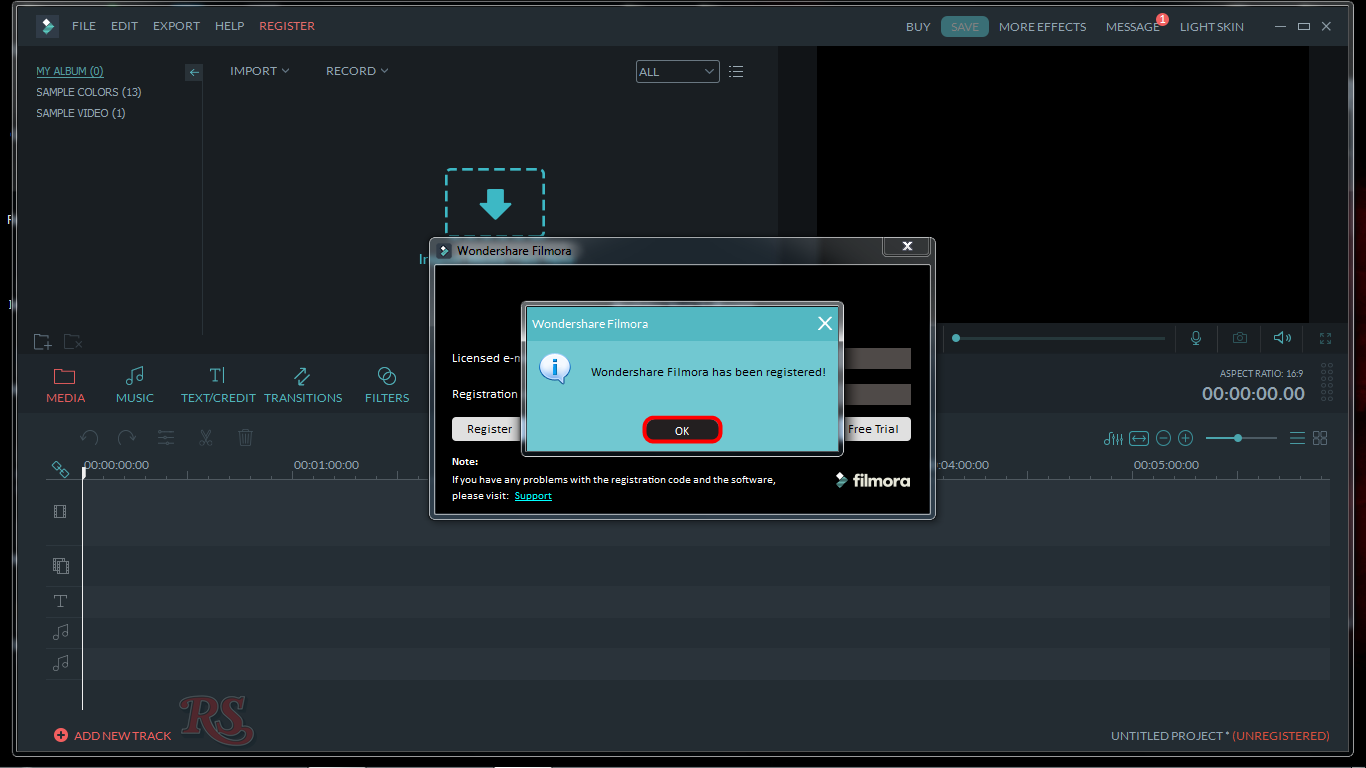Viewport: 1366px width, 768px height.
Task: Click the timeline zoom slider
Action: pos(1241,438)
